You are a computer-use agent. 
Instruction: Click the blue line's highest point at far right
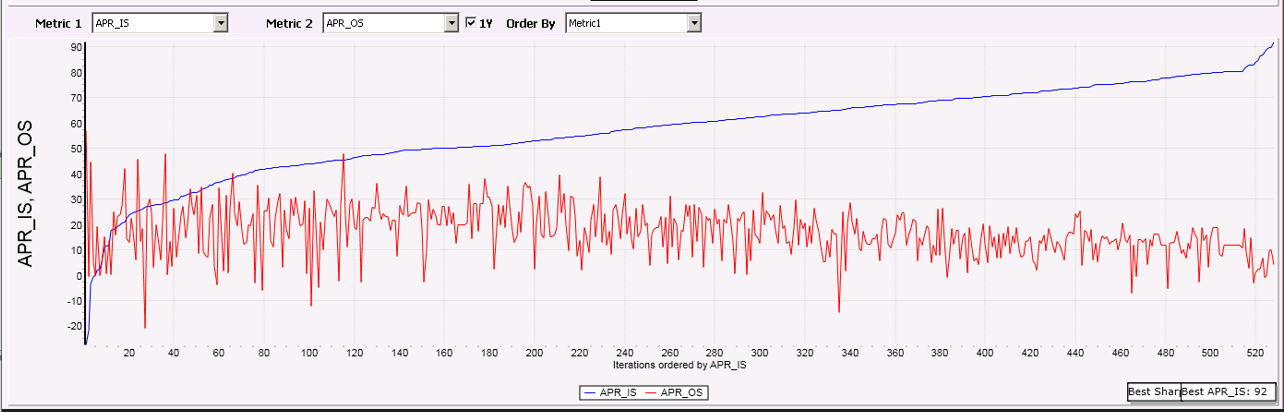(1272, 43)
